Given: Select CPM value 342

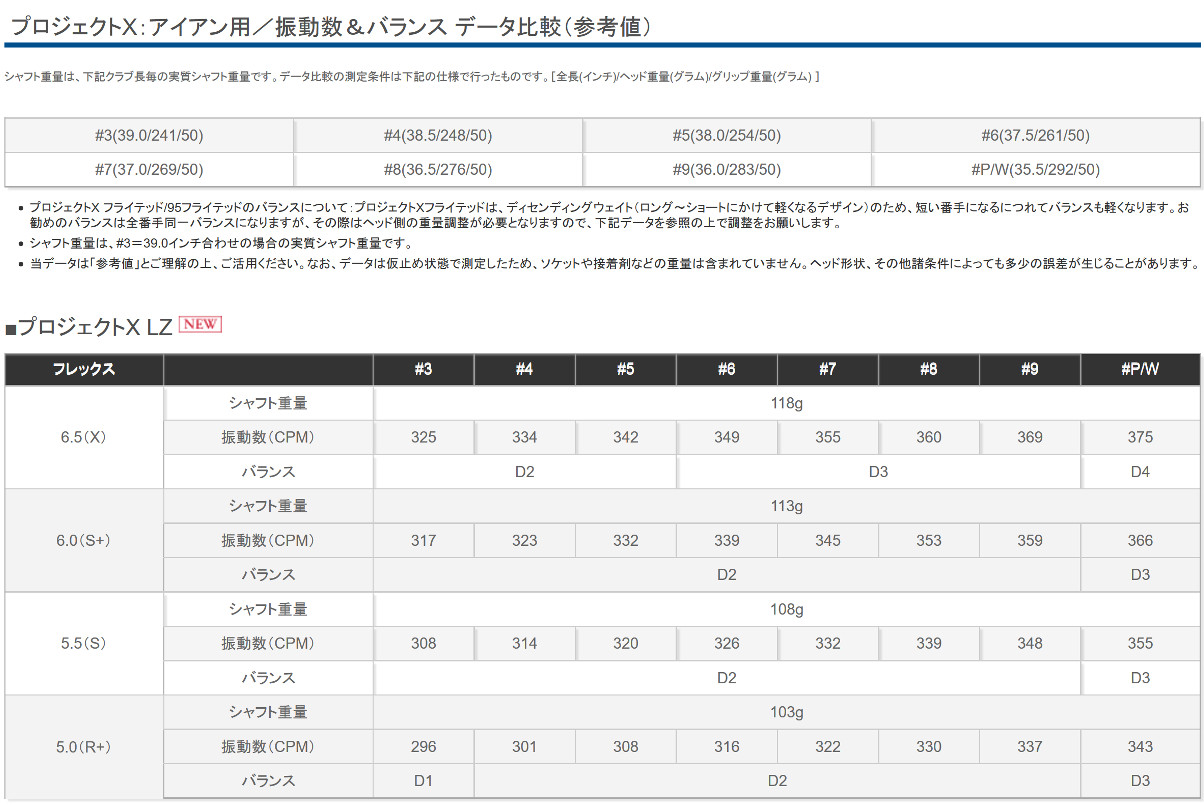Looking at the screenshot, I should coord(625,437).
